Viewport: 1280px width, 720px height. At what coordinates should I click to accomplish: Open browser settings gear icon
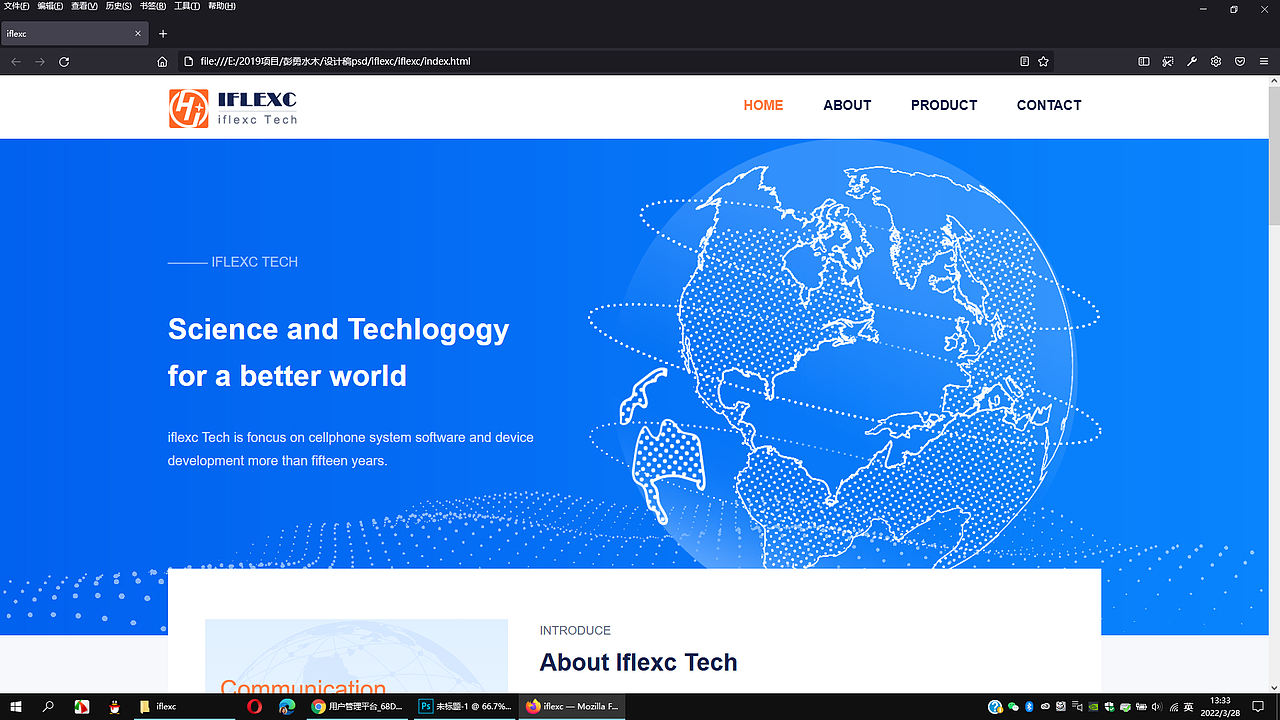tap(1216, 62)
